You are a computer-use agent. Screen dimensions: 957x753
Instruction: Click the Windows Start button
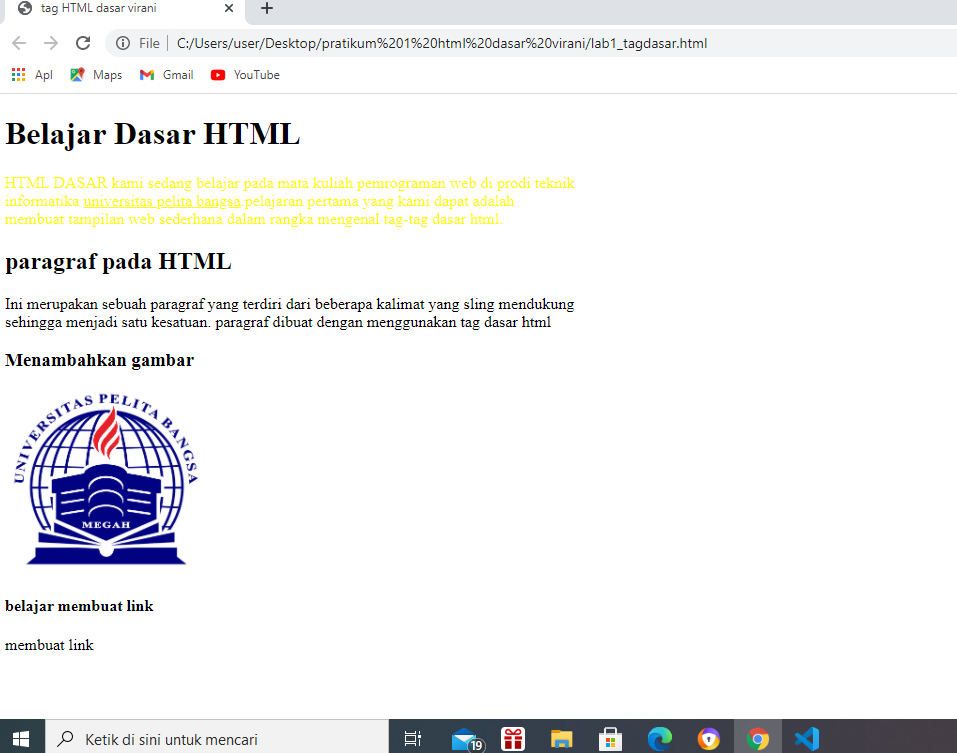(x=18, y=737)
